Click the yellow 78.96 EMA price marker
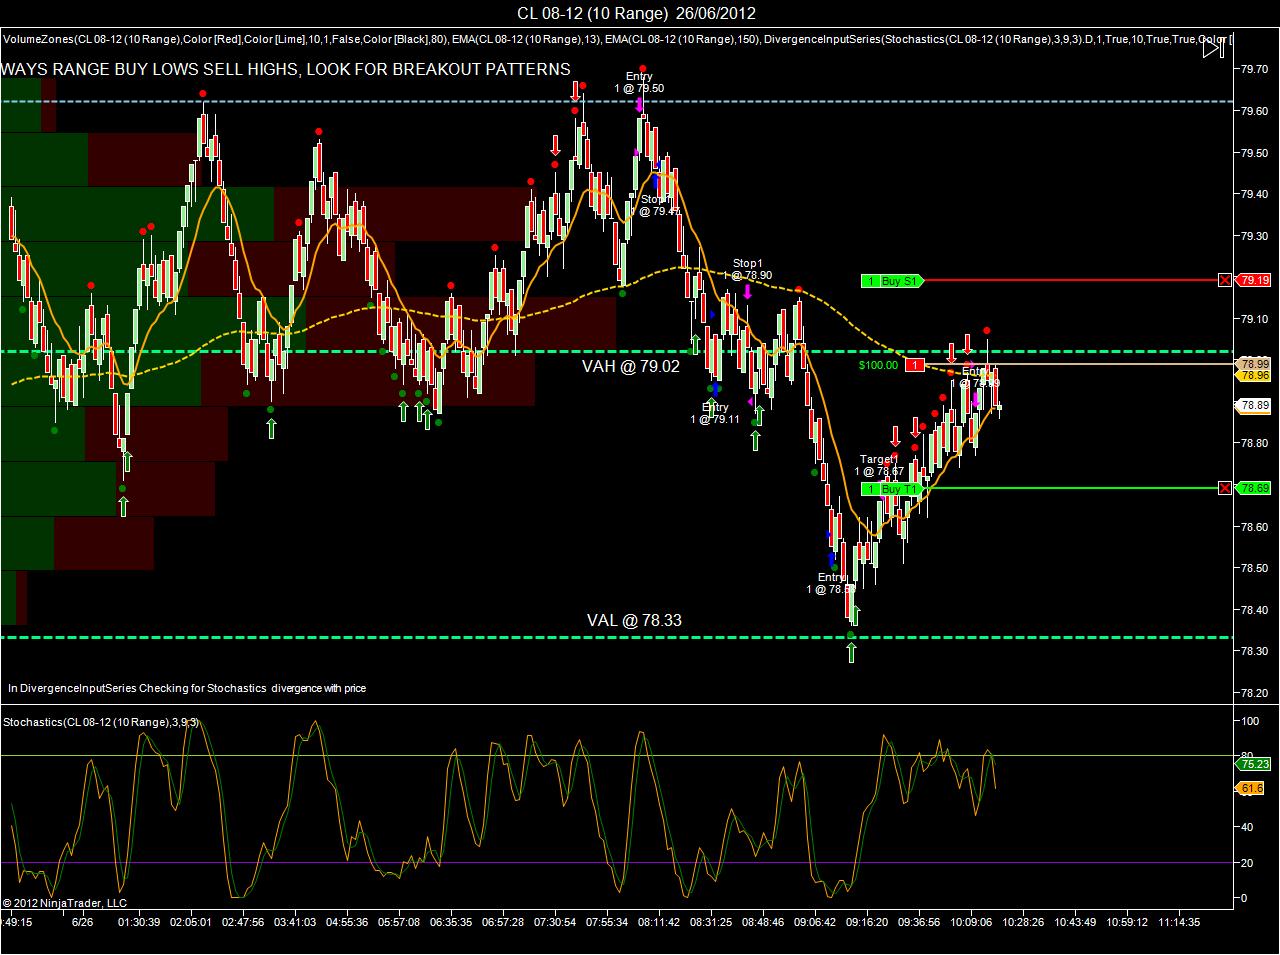The width and height of the screenshot is (1280, 955). tap(1253, 376)
